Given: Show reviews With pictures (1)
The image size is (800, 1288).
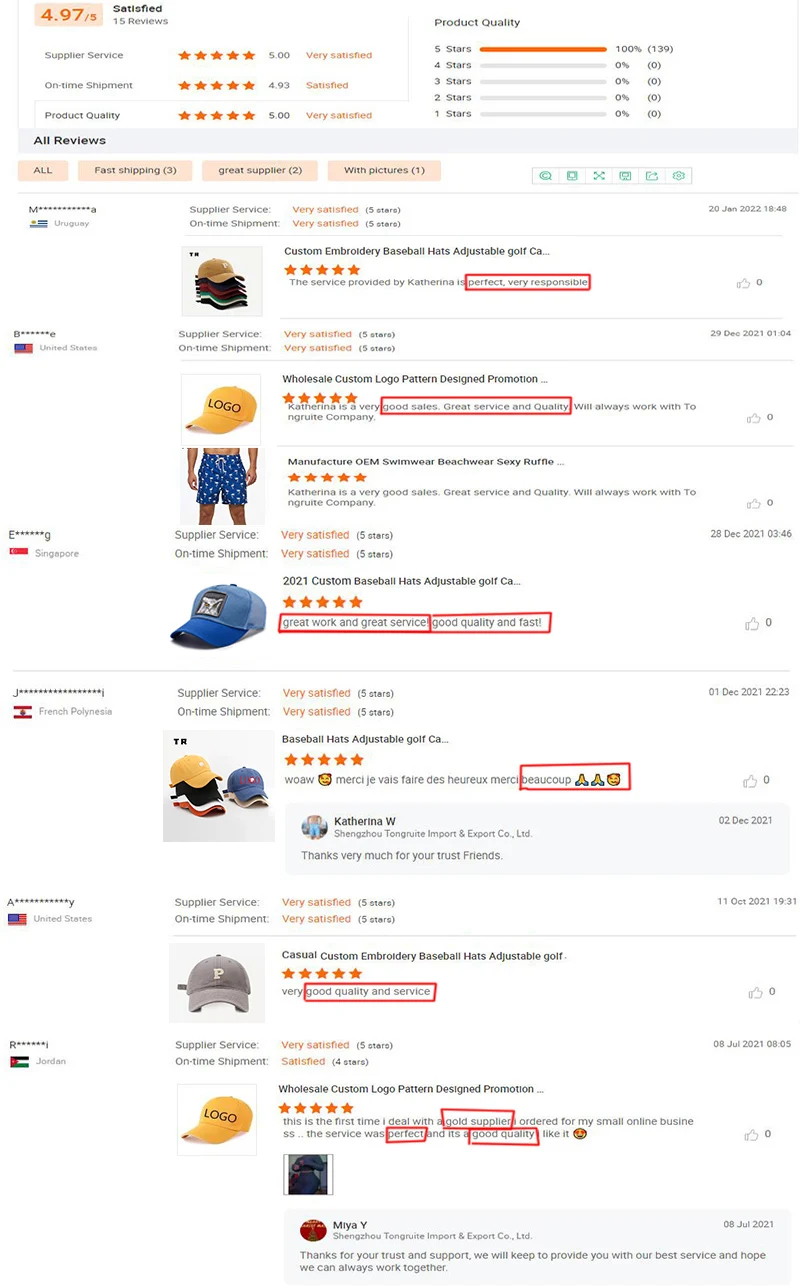Looking at the screenshot, I should [x=384, y=170].
